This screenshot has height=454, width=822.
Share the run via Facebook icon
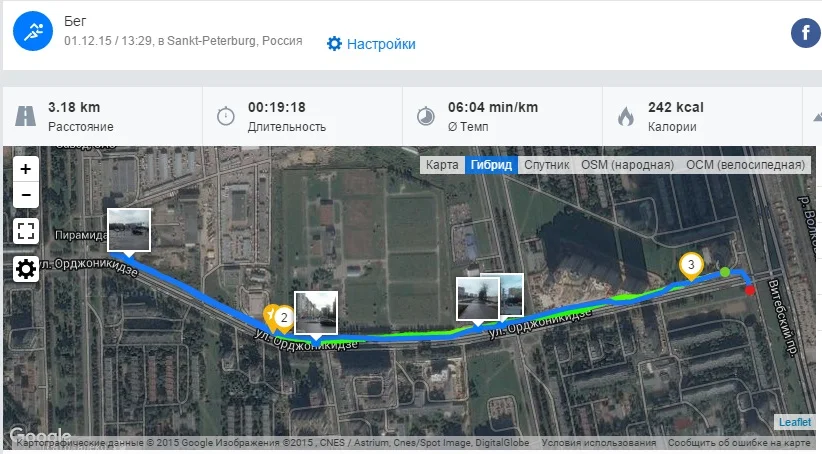click(x=805, y=33)
